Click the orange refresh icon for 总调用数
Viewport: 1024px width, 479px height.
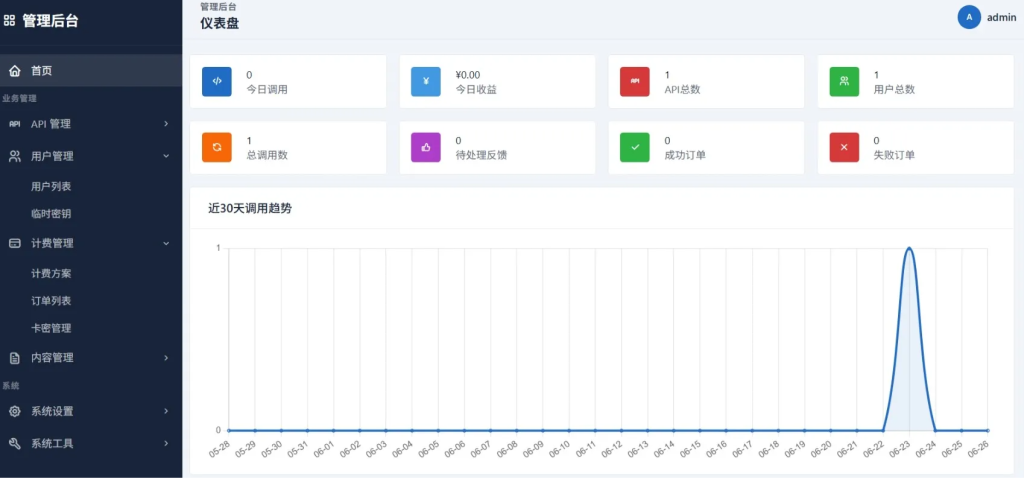tap(217, 147)
